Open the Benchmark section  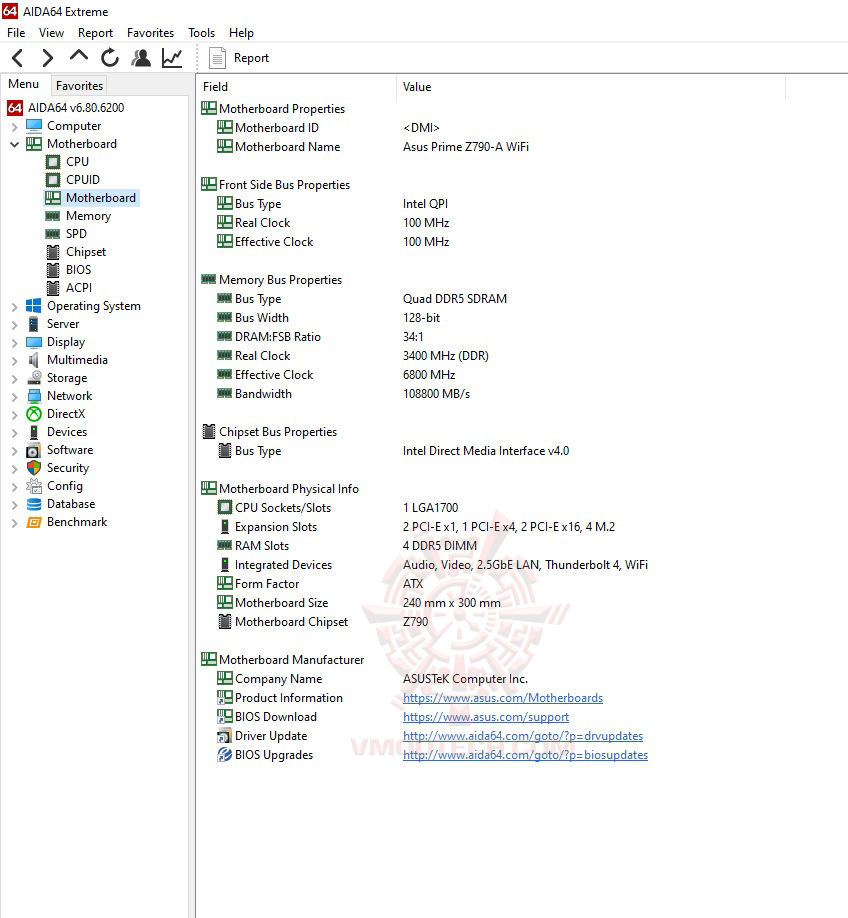76,521
